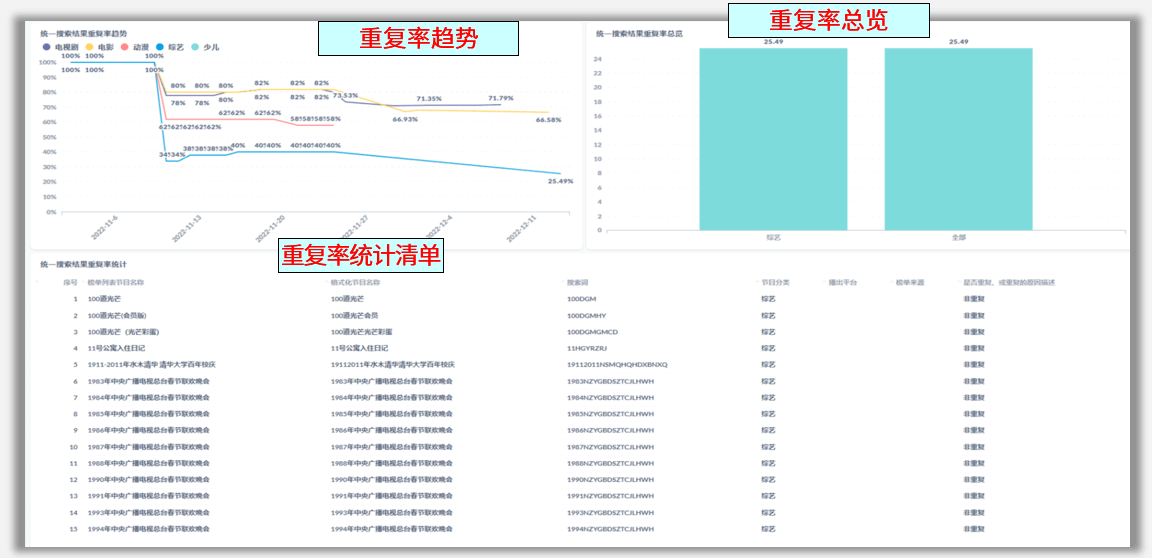Click search term 100DGMGMCD cell

click(592, 332)
